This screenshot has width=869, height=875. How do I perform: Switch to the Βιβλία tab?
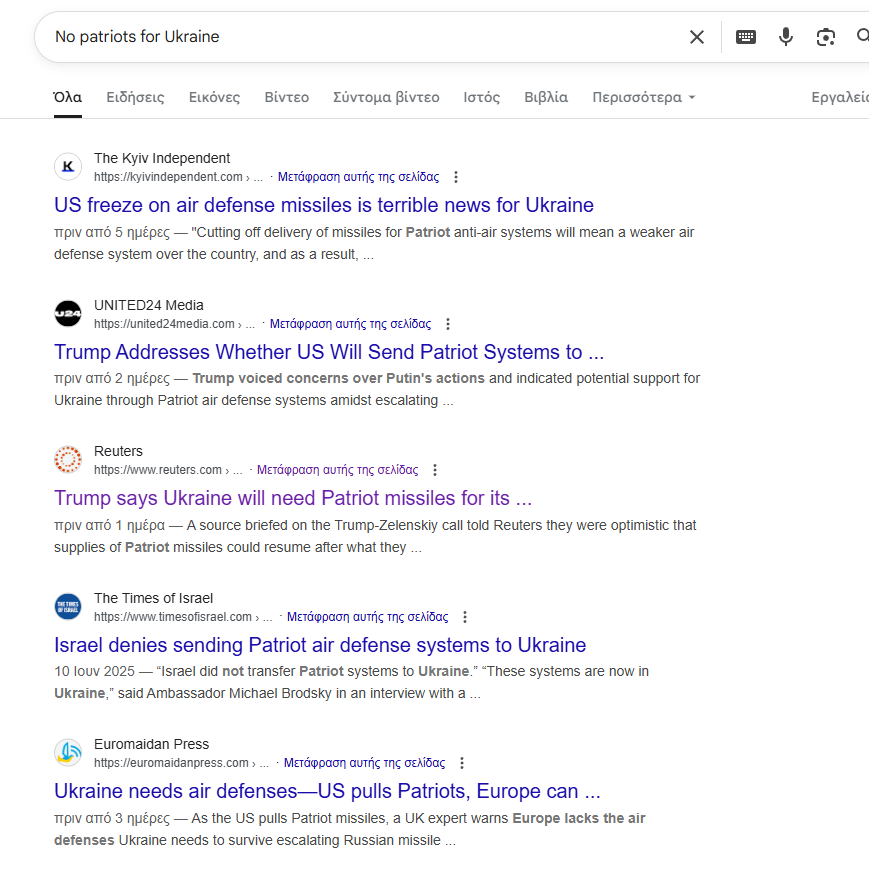(x=546, y=97)
